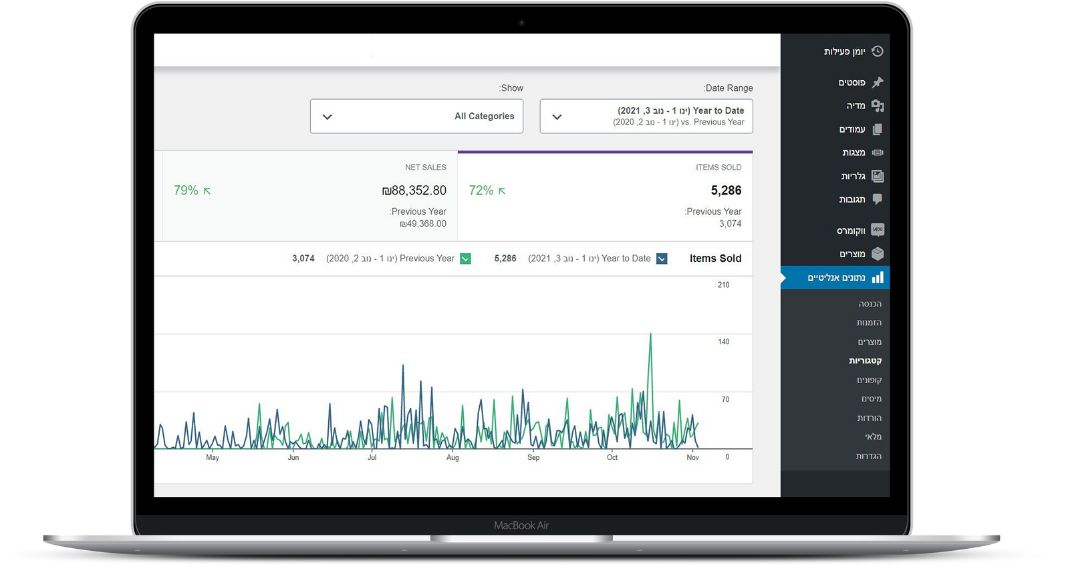This screenshot has width=1080, height=565.
Task: Select the Pages icon in sidebar
Action: tap(877, 129)
